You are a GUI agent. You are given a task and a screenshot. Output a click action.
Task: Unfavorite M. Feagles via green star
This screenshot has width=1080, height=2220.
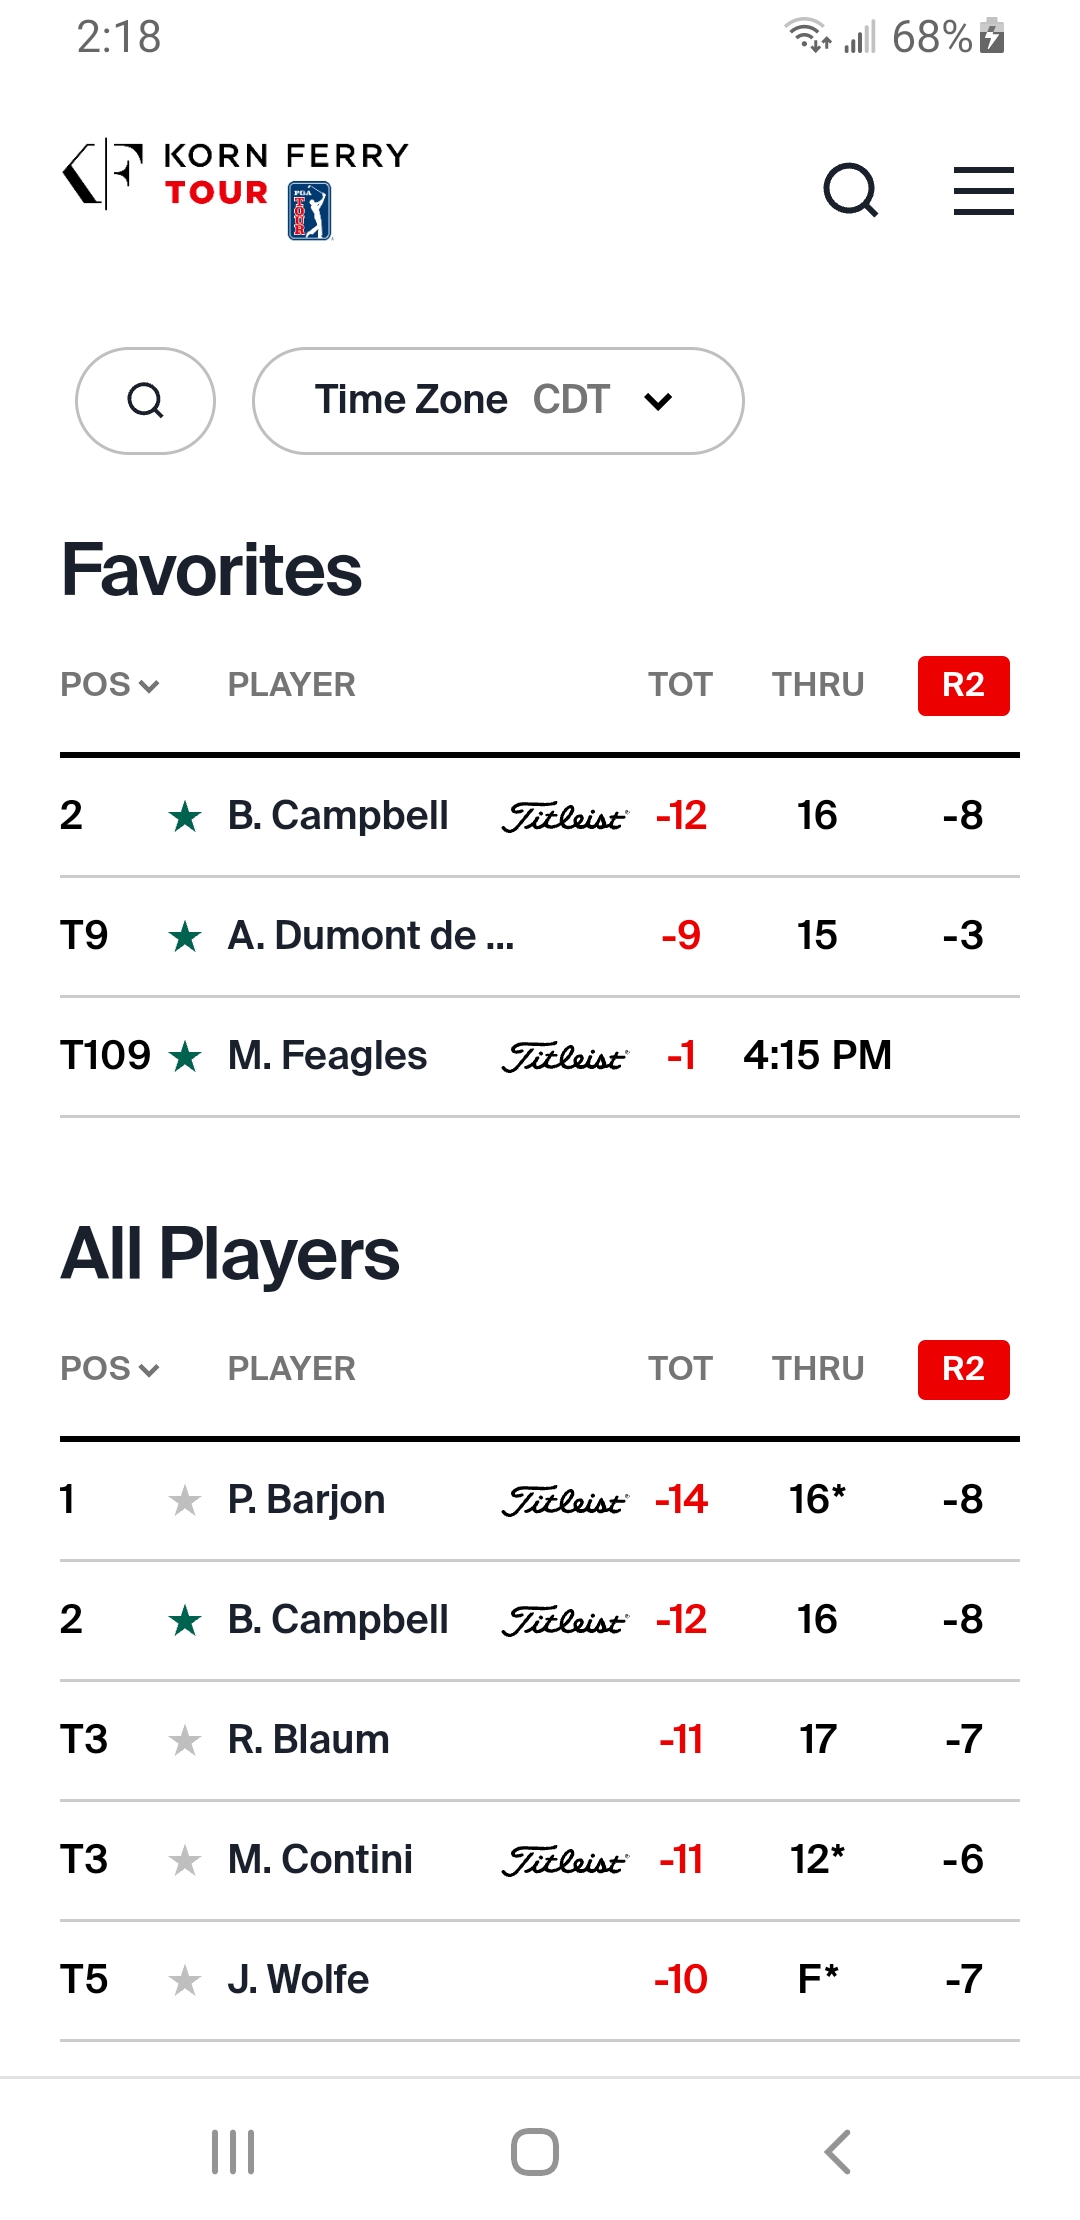[185, 1057]
